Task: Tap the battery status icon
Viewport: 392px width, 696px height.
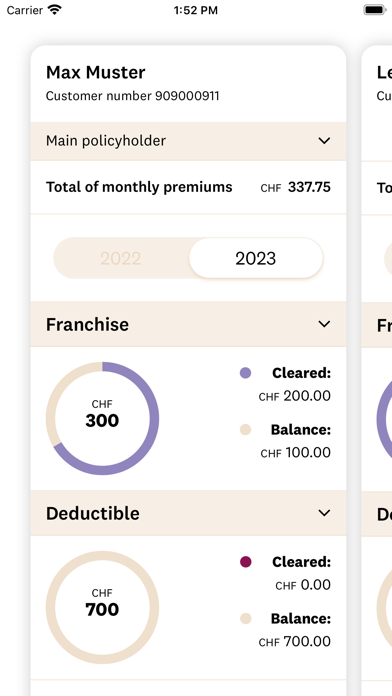Action: tap(376, 10)
